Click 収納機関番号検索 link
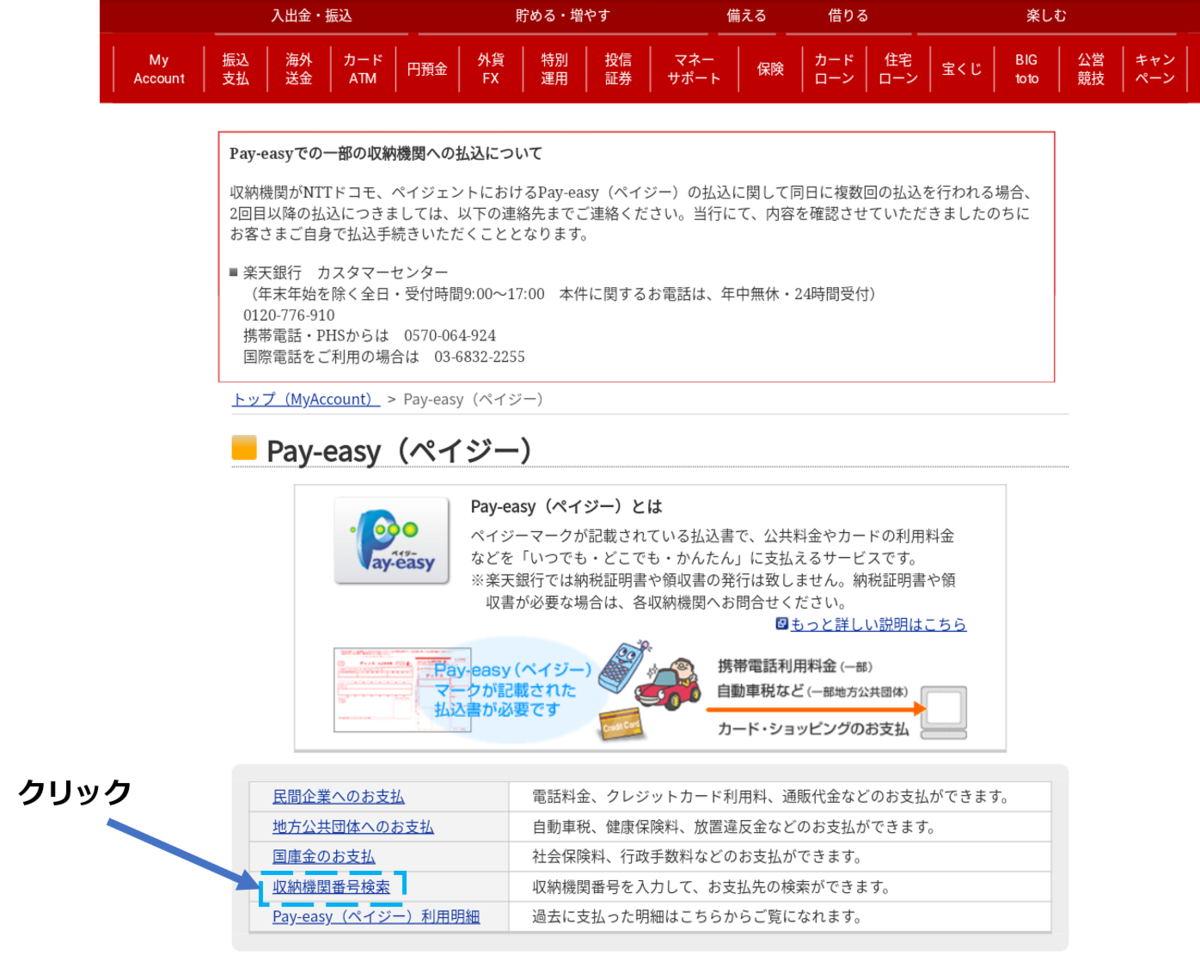The width and height of the screenshot is (1200, 967). 331,887
